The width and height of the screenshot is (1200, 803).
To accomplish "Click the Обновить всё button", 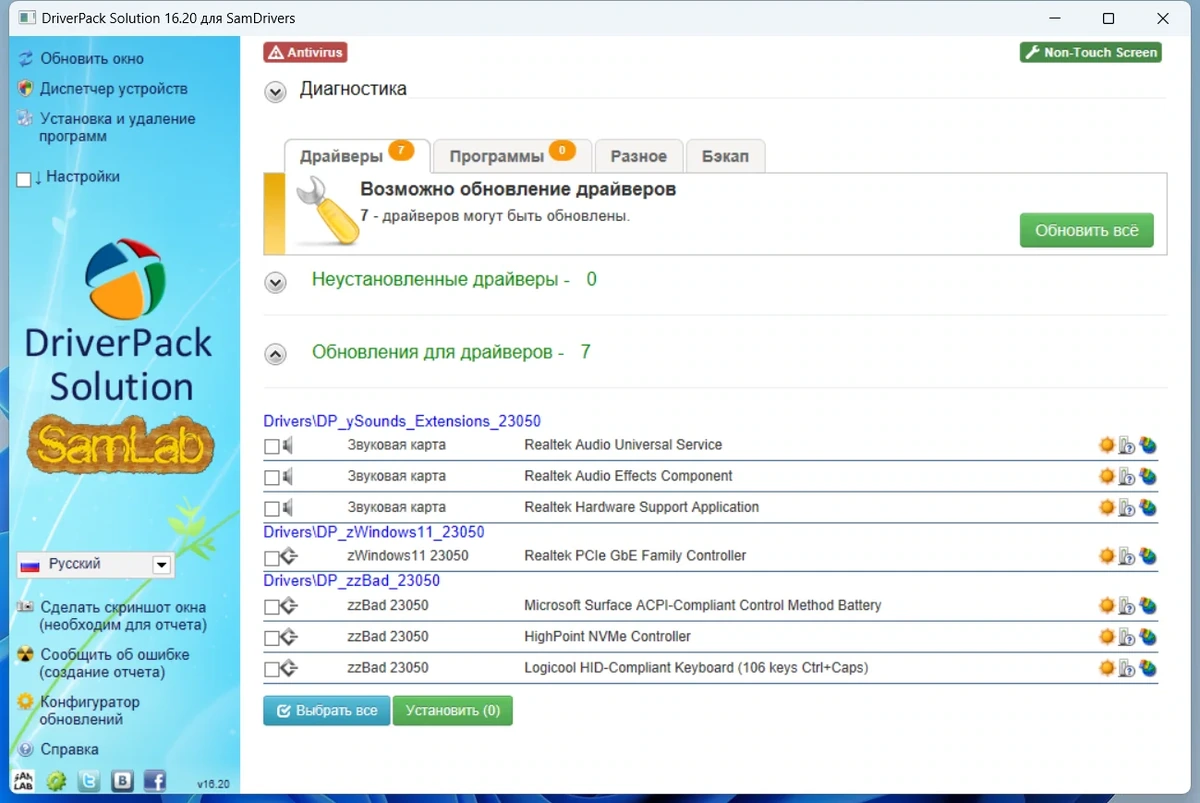I will pos(1086,230).
